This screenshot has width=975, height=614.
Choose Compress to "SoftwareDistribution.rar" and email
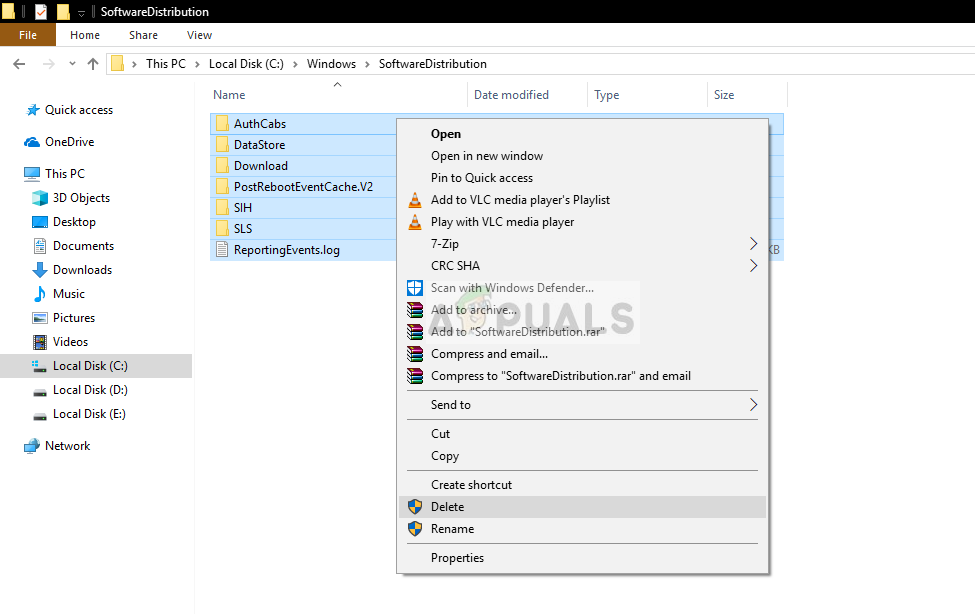[x=582, y=376]
